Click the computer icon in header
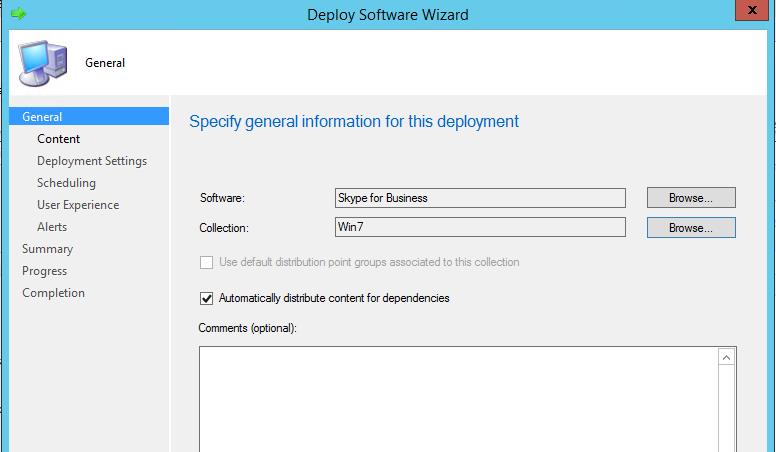776x452 pixels. pos(41,63)
